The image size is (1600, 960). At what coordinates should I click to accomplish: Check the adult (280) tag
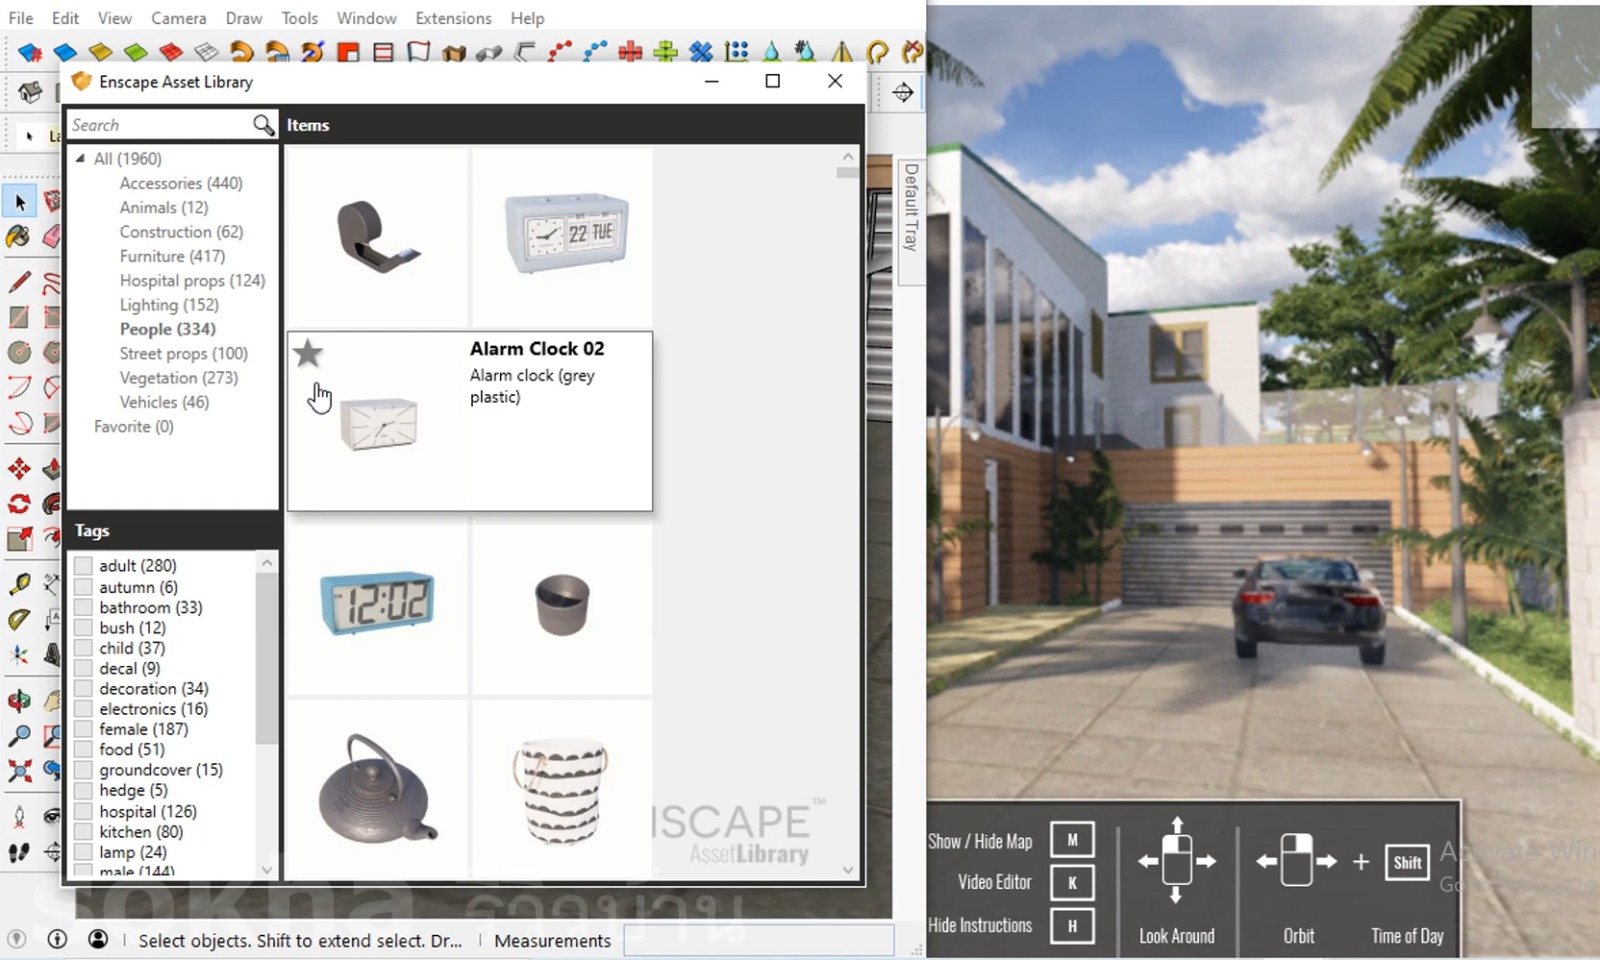tap(83, 566)
